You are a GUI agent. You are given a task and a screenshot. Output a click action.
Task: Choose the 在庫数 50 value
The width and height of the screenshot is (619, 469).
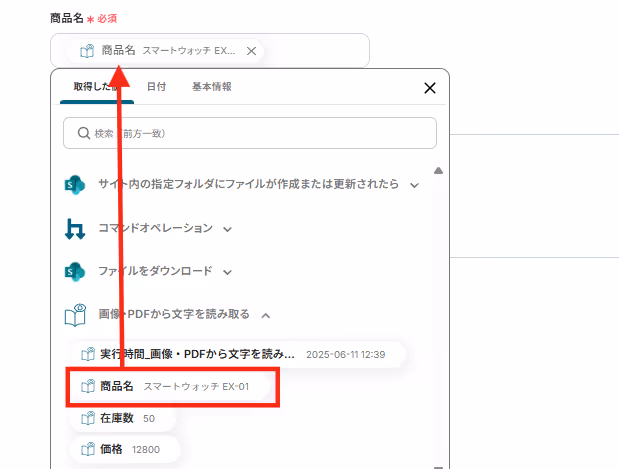point(123,418)
